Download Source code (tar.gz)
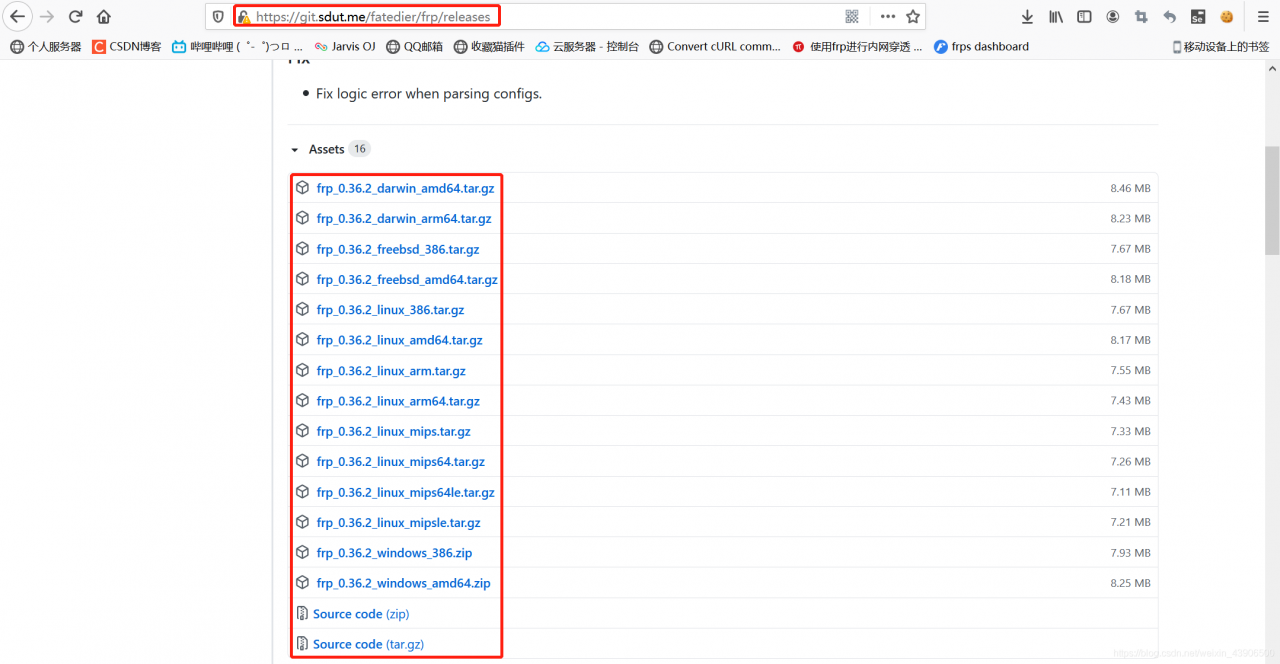This screenshot has width=1280, height=664. pos(368,644)
